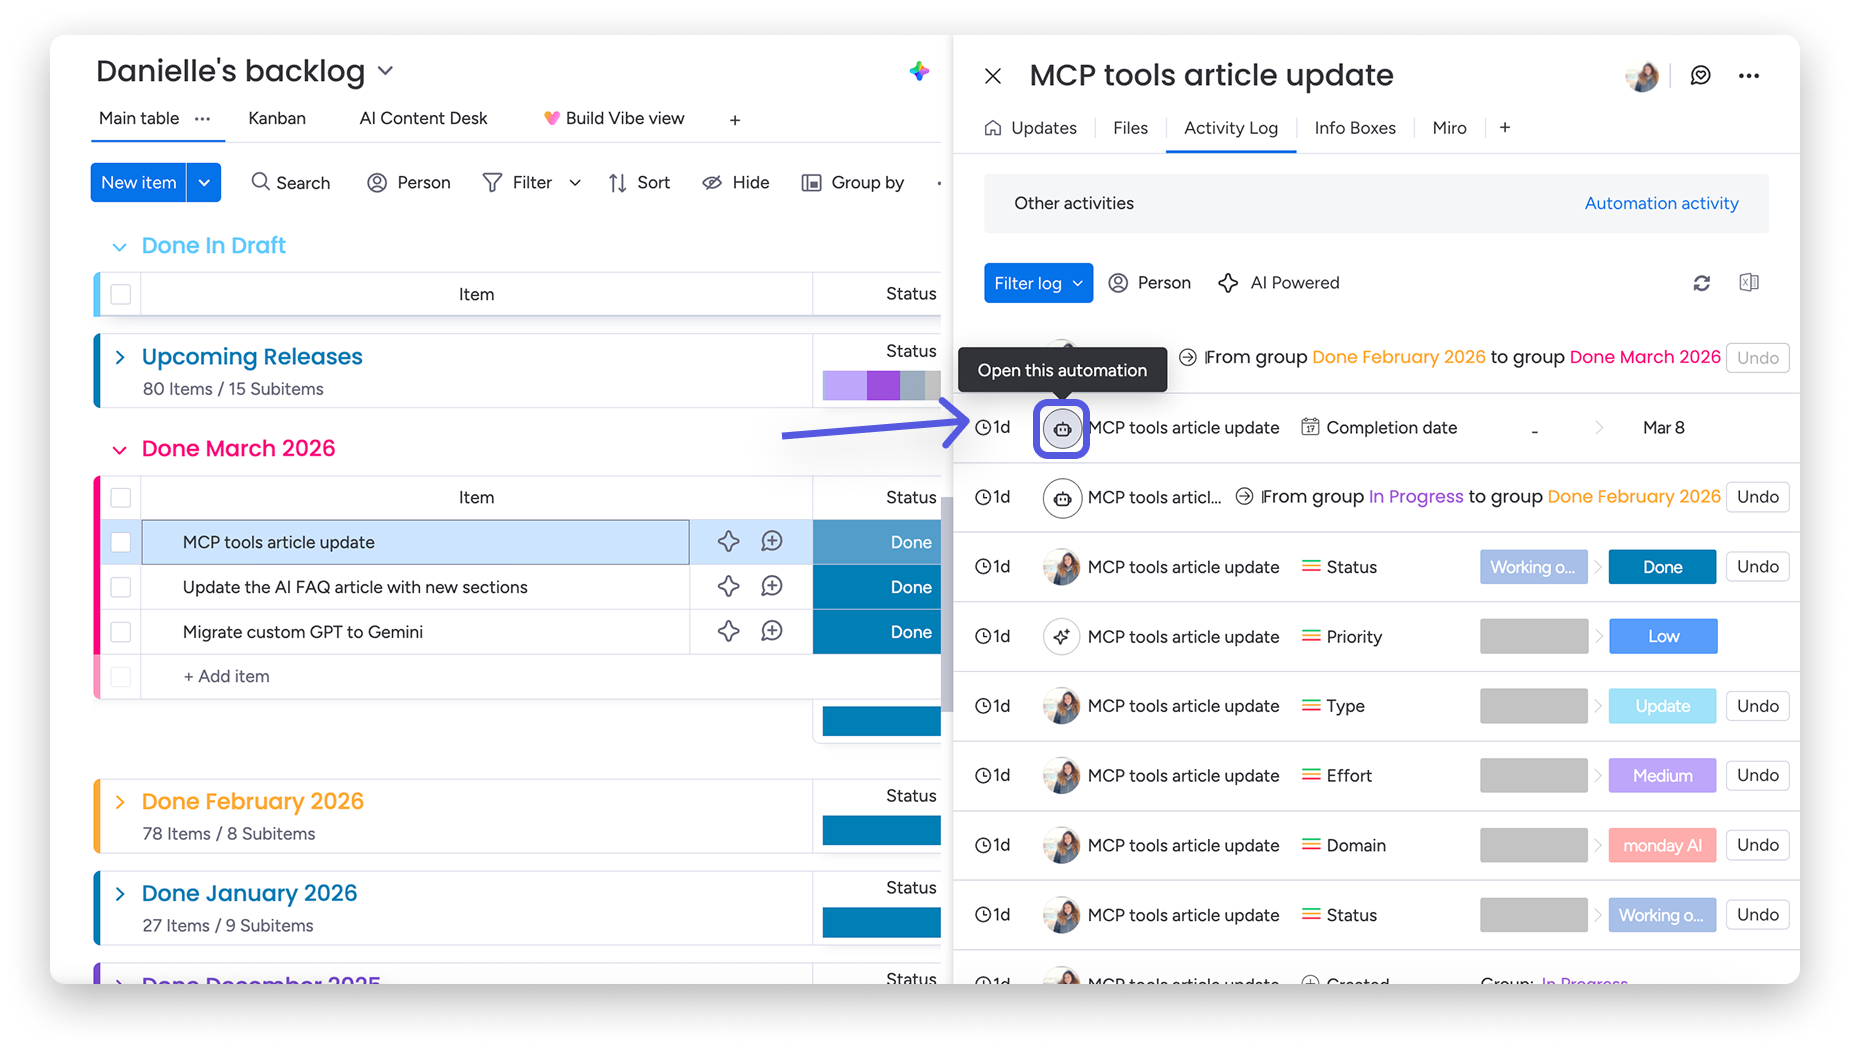Click the Low priority color label
Image resolution: width=1850 pixels, height=1049 pixels.
1662,637
